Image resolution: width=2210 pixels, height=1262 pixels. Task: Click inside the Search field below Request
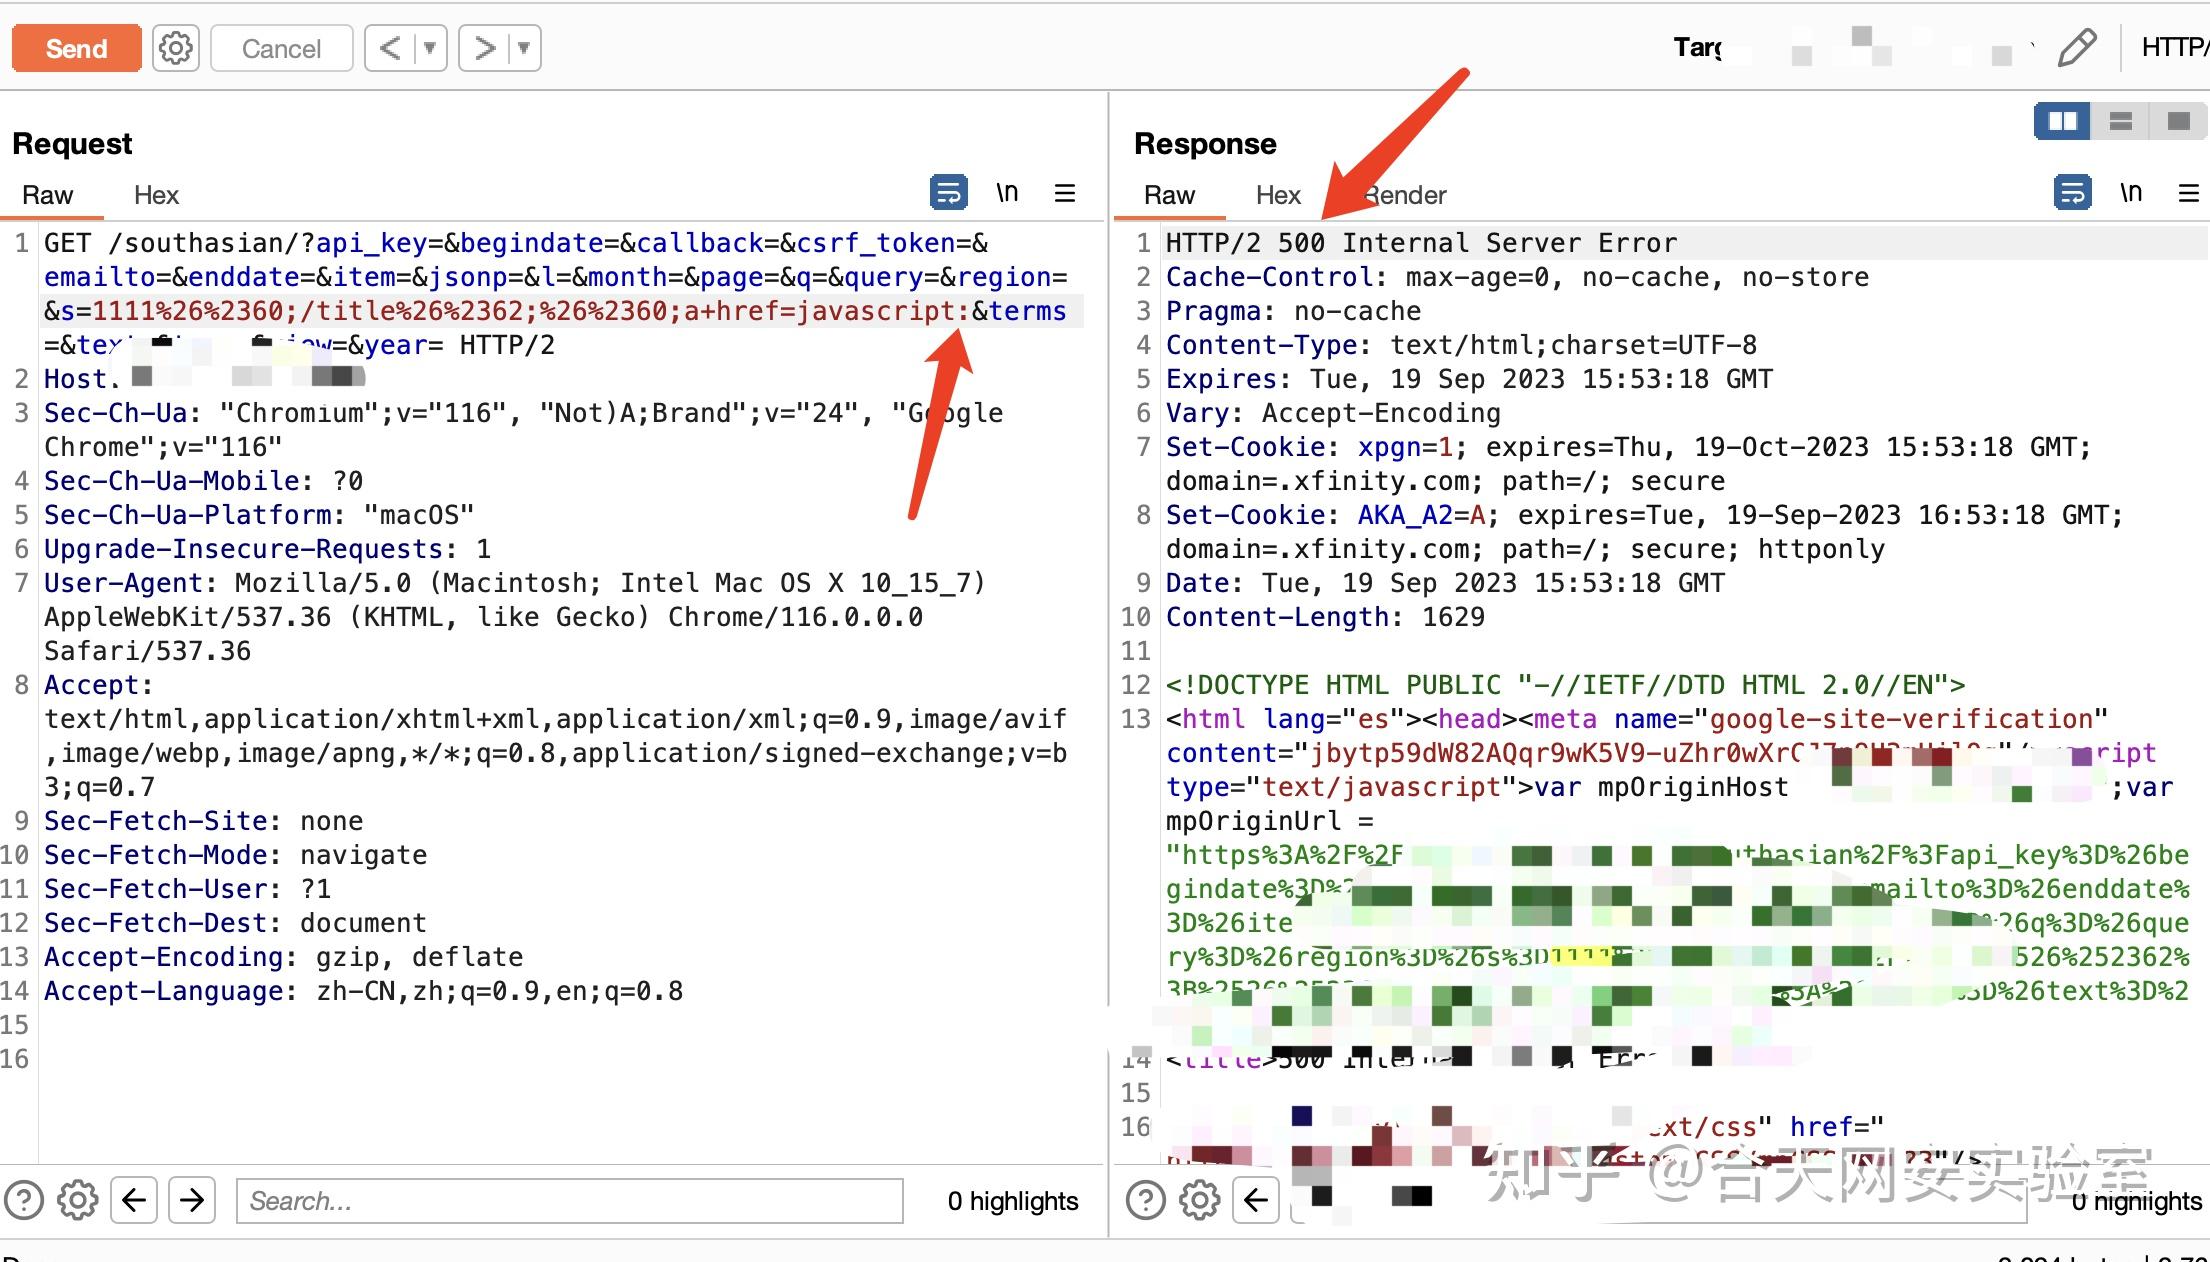[568, 1201]
